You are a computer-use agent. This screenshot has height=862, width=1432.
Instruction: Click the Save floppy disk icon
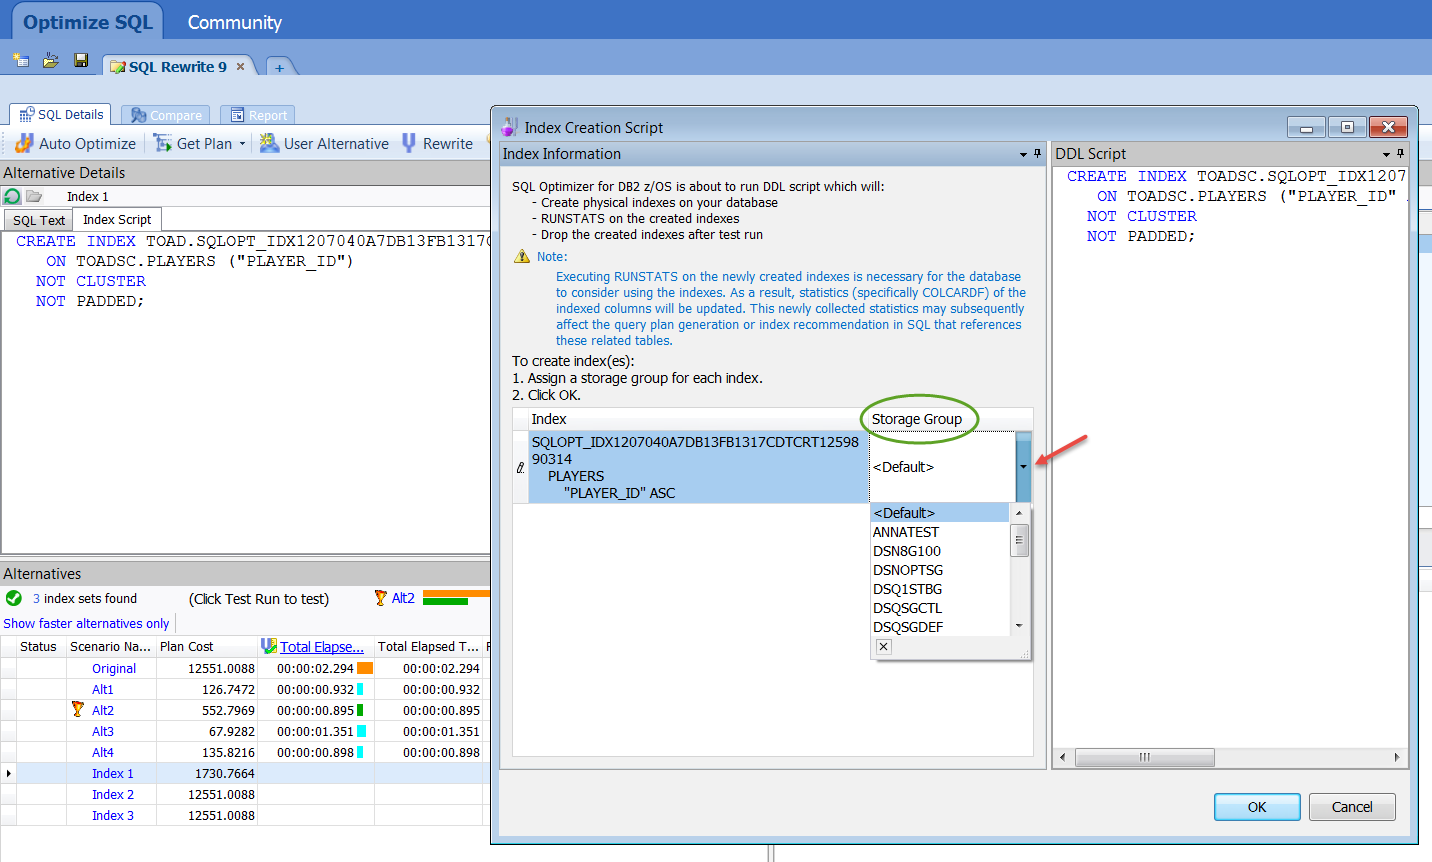click(x=81, y=61)
